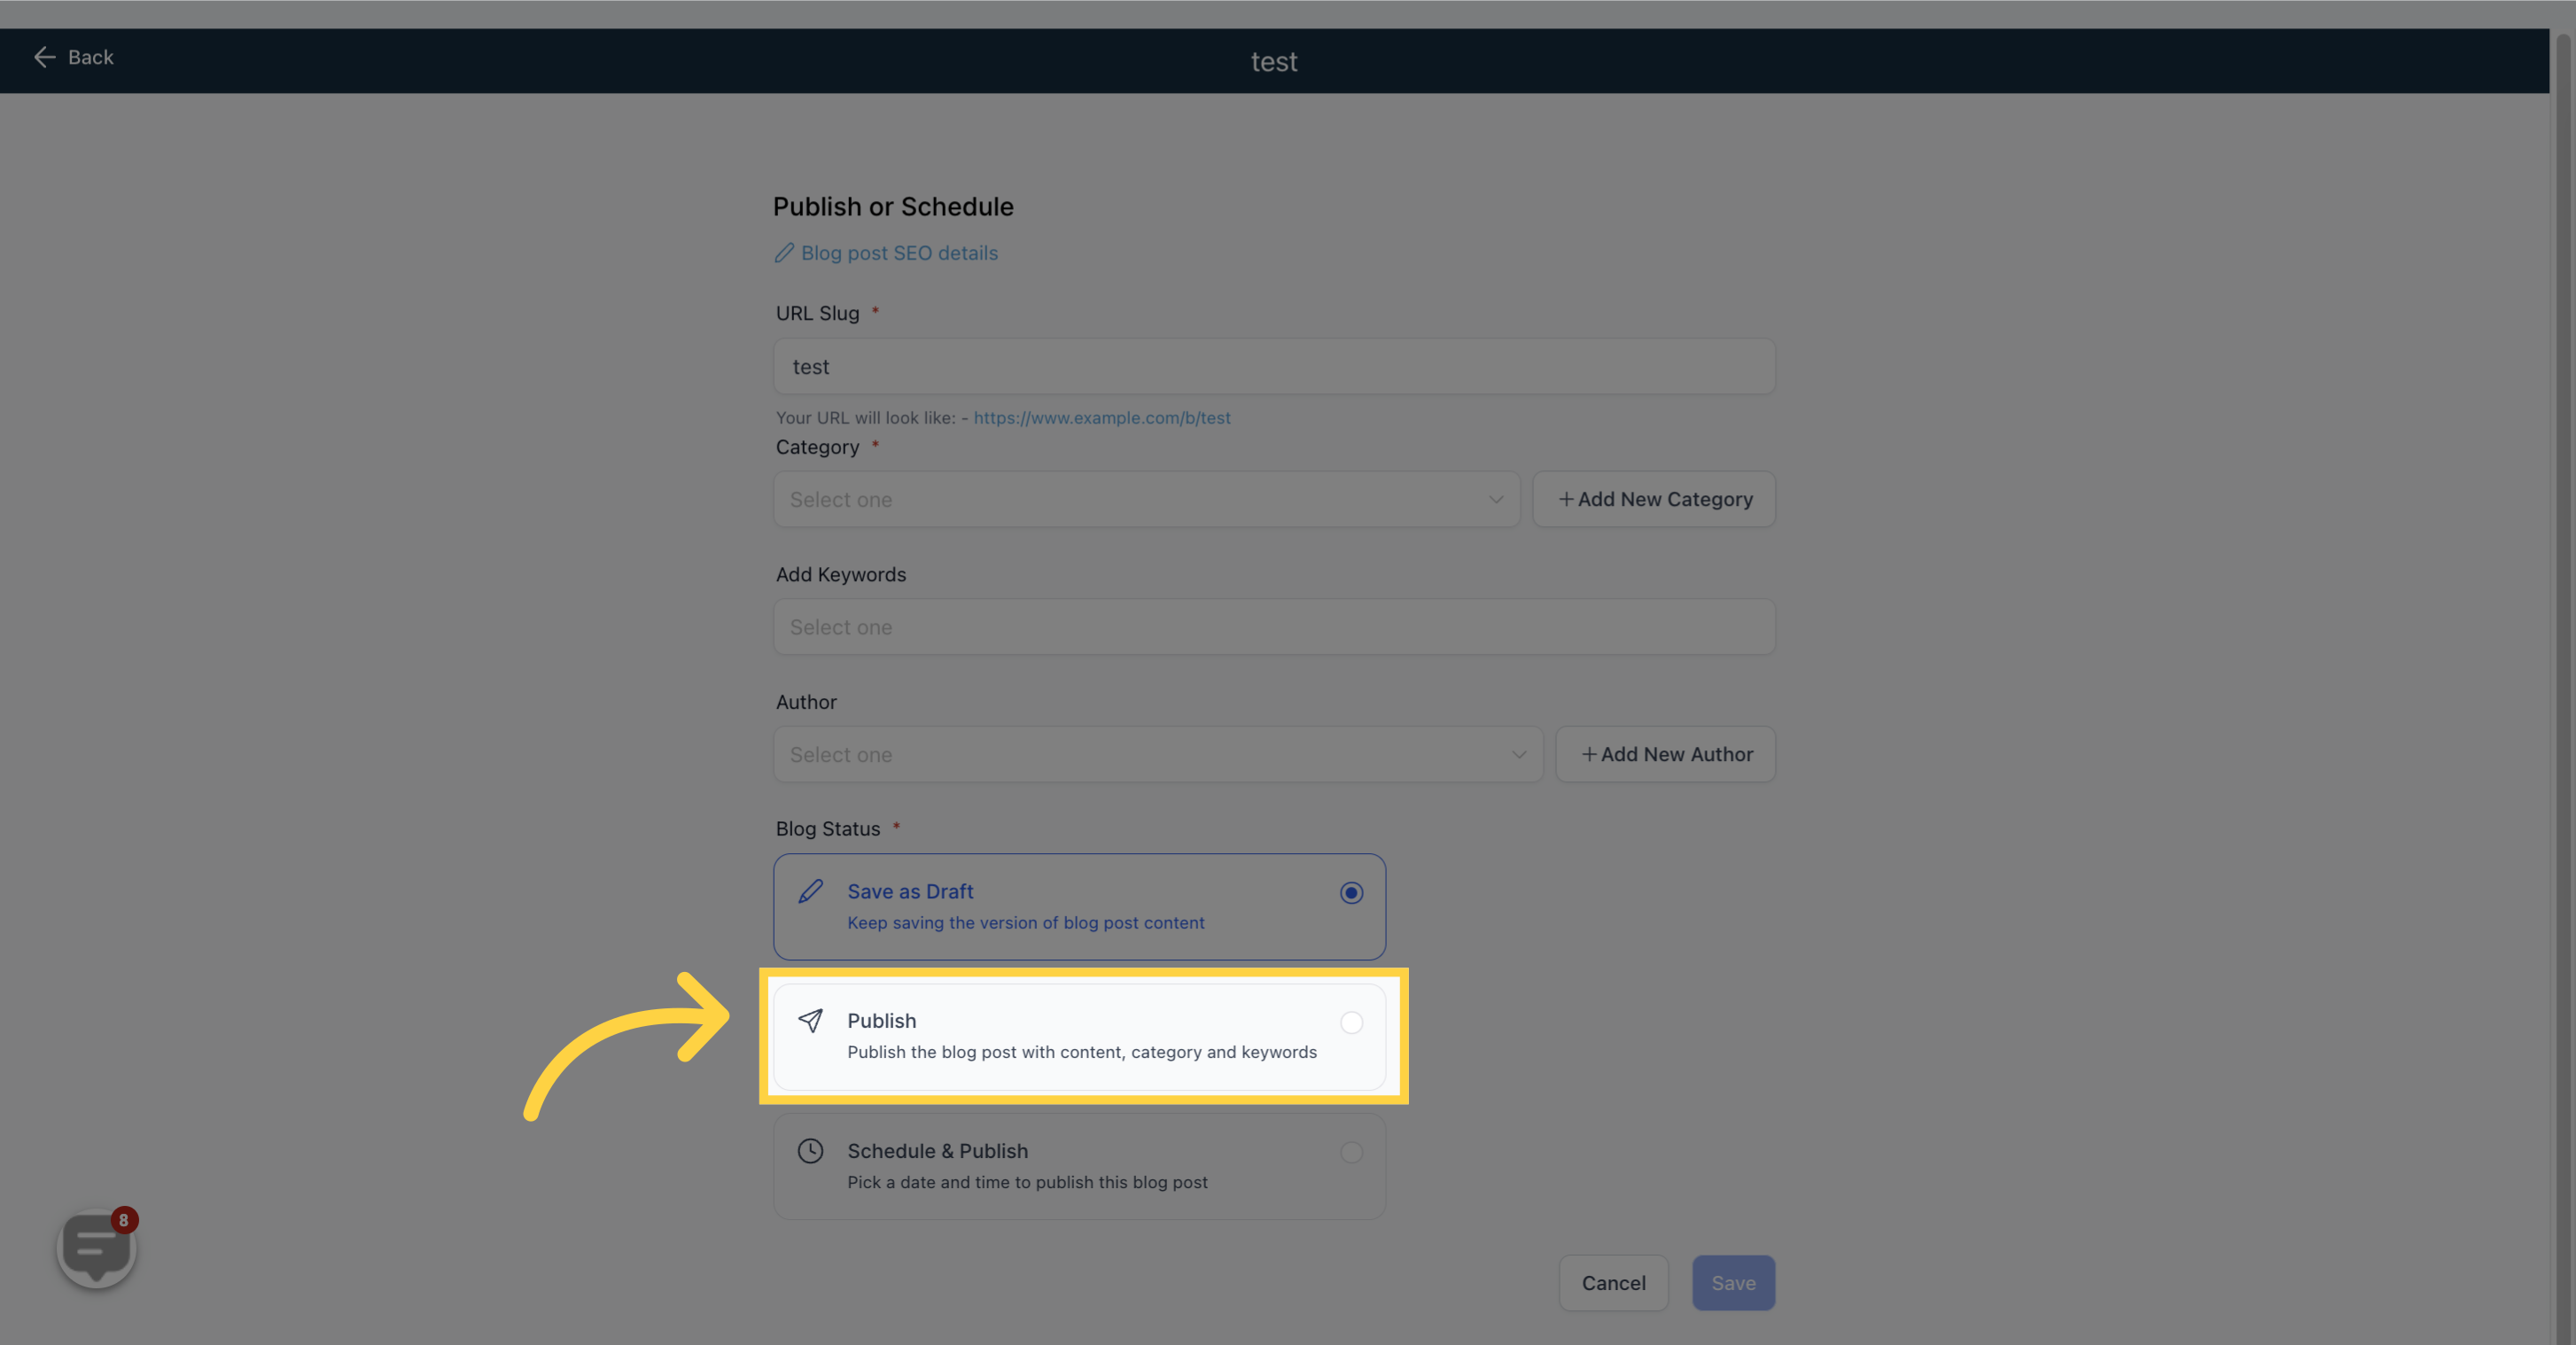Click the URL Slug input field
Viewport: 2576px width, 1345px height.
pyautogui.click(x=1274, y=364)
